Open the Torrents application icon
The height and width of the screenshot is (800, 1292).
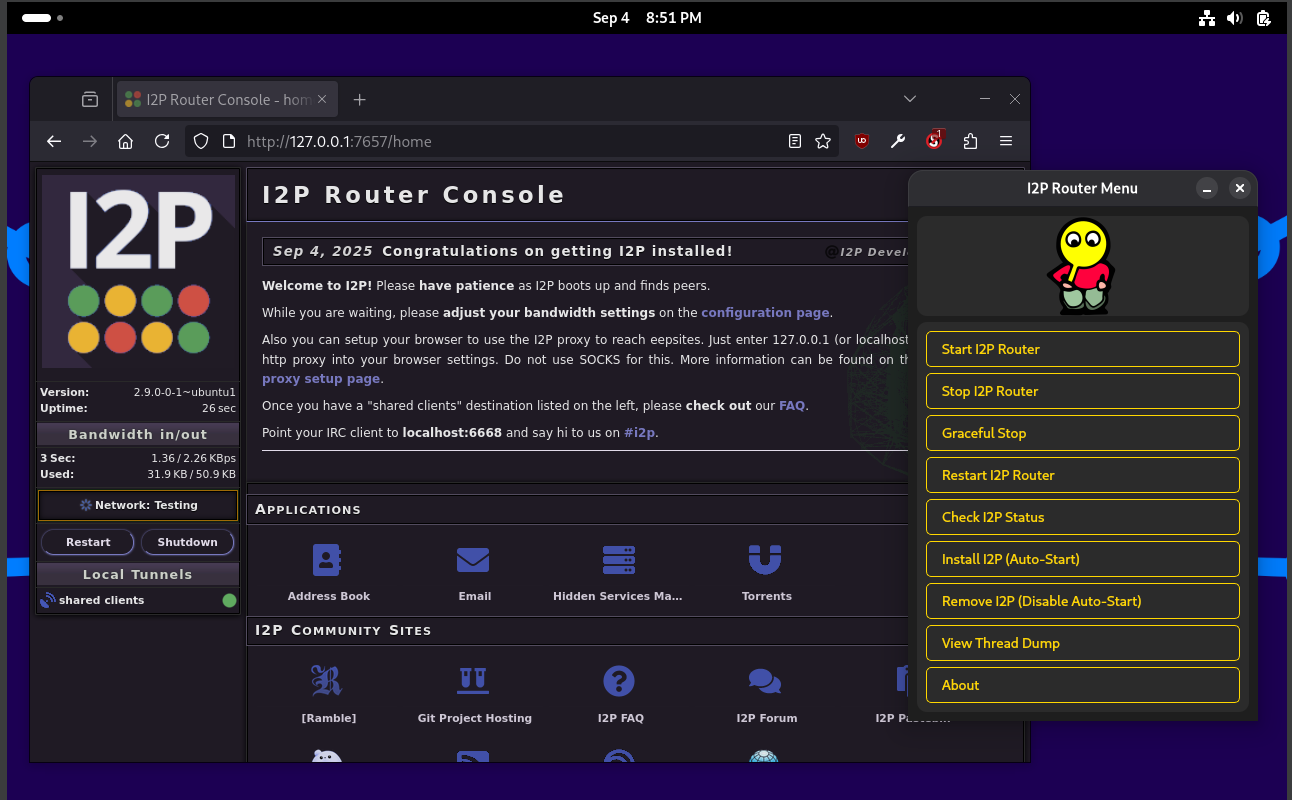click(765, 561)
